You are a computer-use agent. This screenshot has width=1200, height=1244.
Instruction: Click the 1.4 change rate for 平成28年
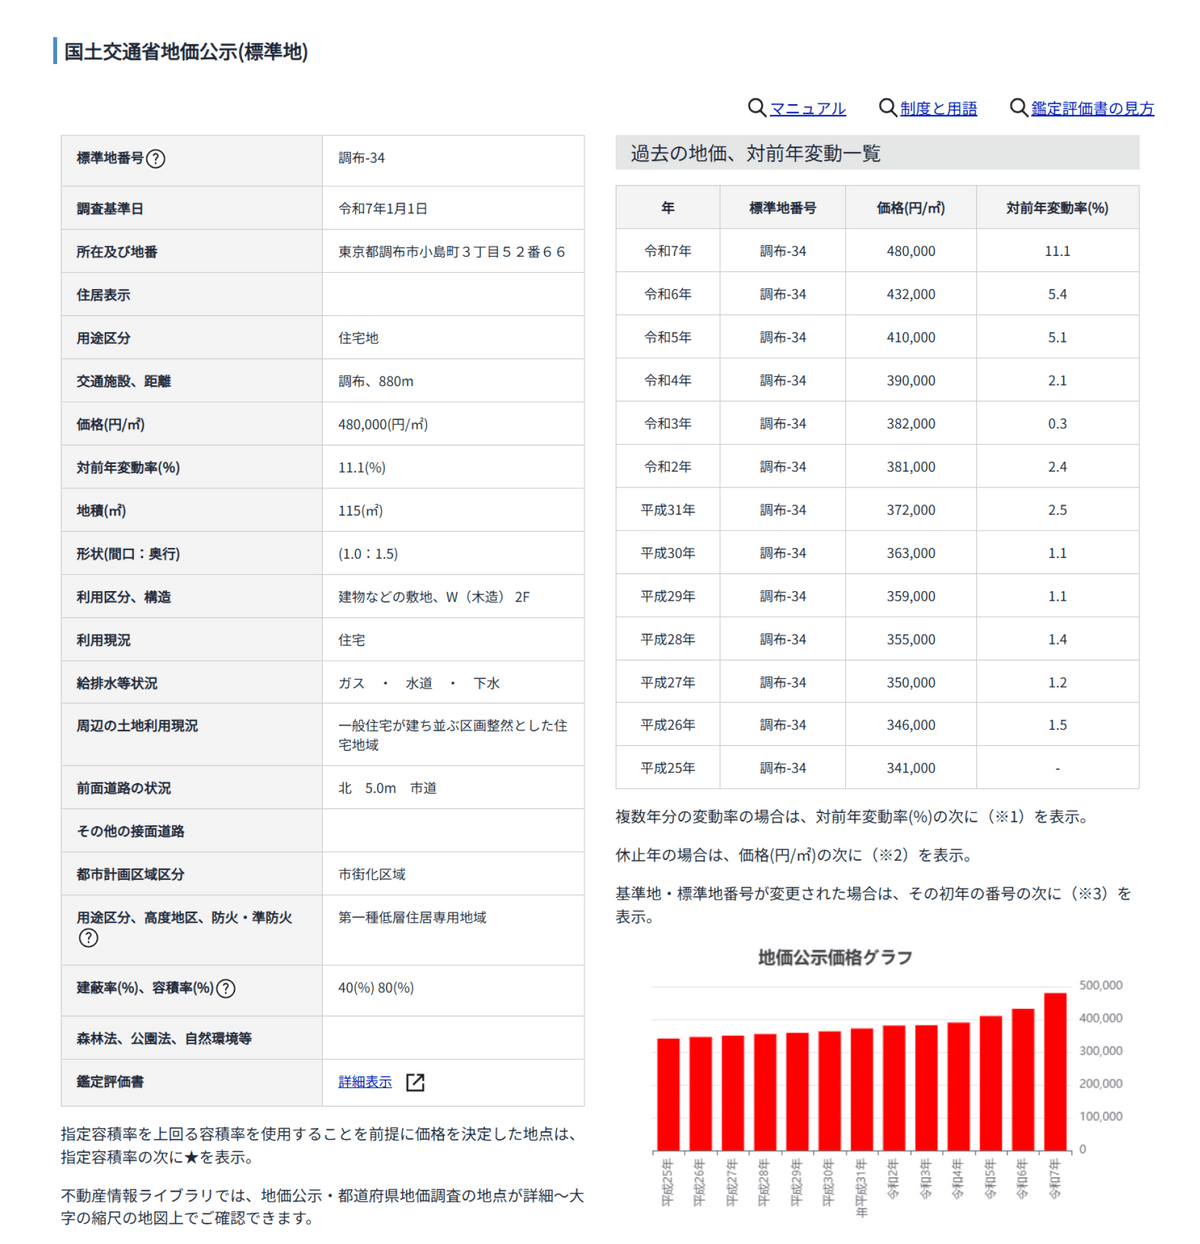1057,639
